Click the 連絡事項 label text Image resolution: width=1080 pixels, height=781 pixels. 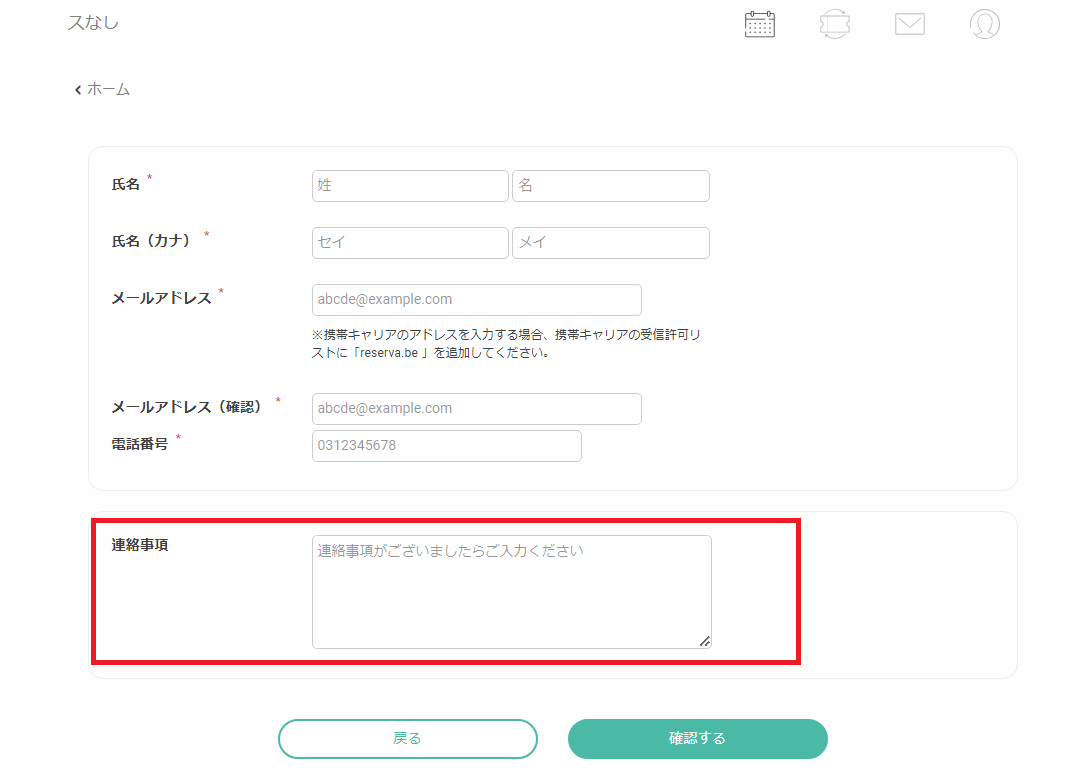(140, 545)
